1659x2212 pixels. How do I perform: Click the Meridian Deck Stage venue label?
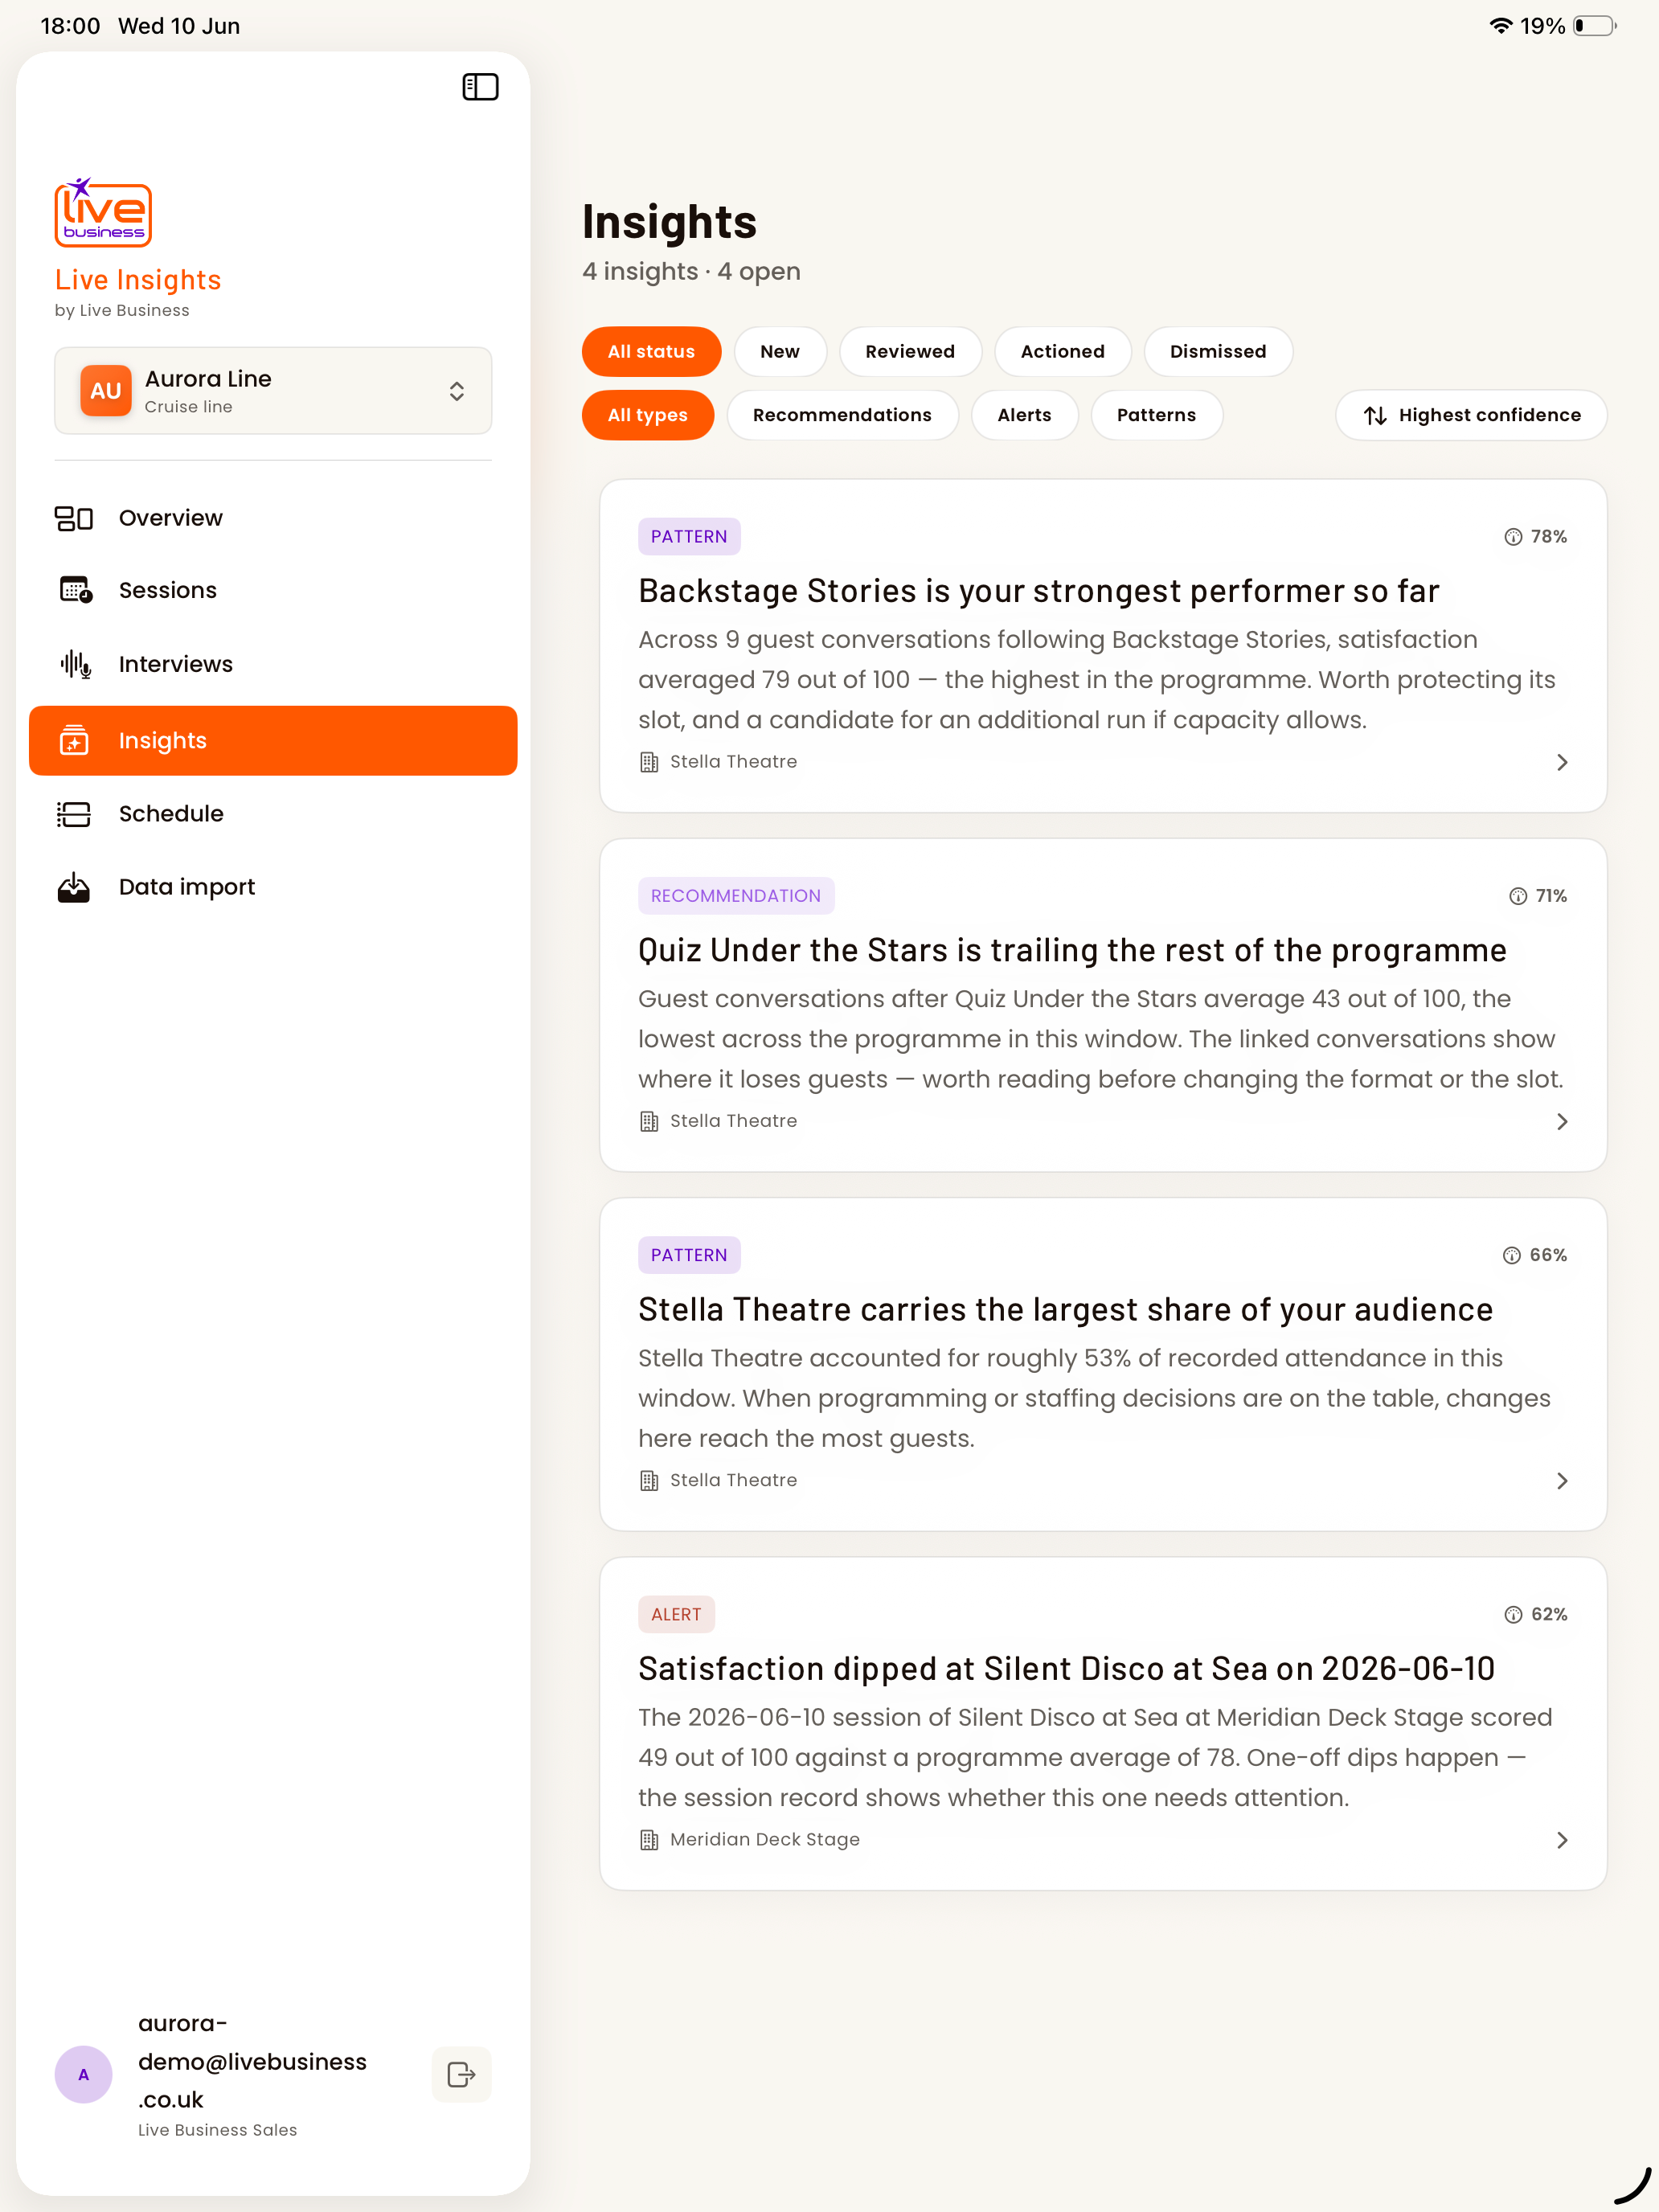pyautogui.click(x=765, y=1839)
